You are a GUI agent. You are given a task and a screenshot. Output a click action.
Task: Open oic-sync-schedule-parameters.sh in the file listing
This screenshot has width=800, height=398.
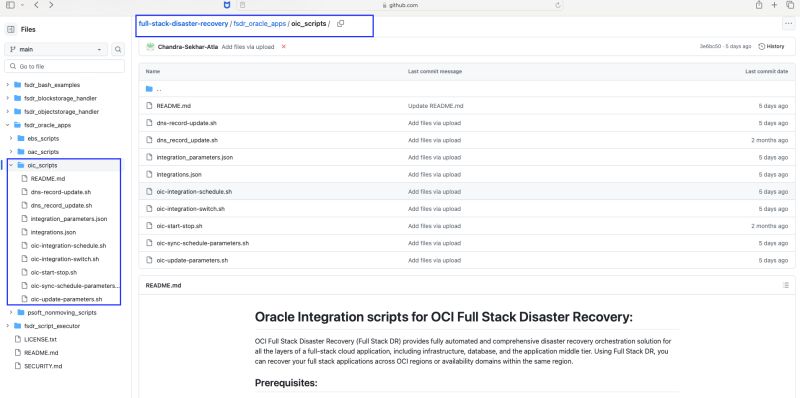pyautogui.click(x=203, y=243)
